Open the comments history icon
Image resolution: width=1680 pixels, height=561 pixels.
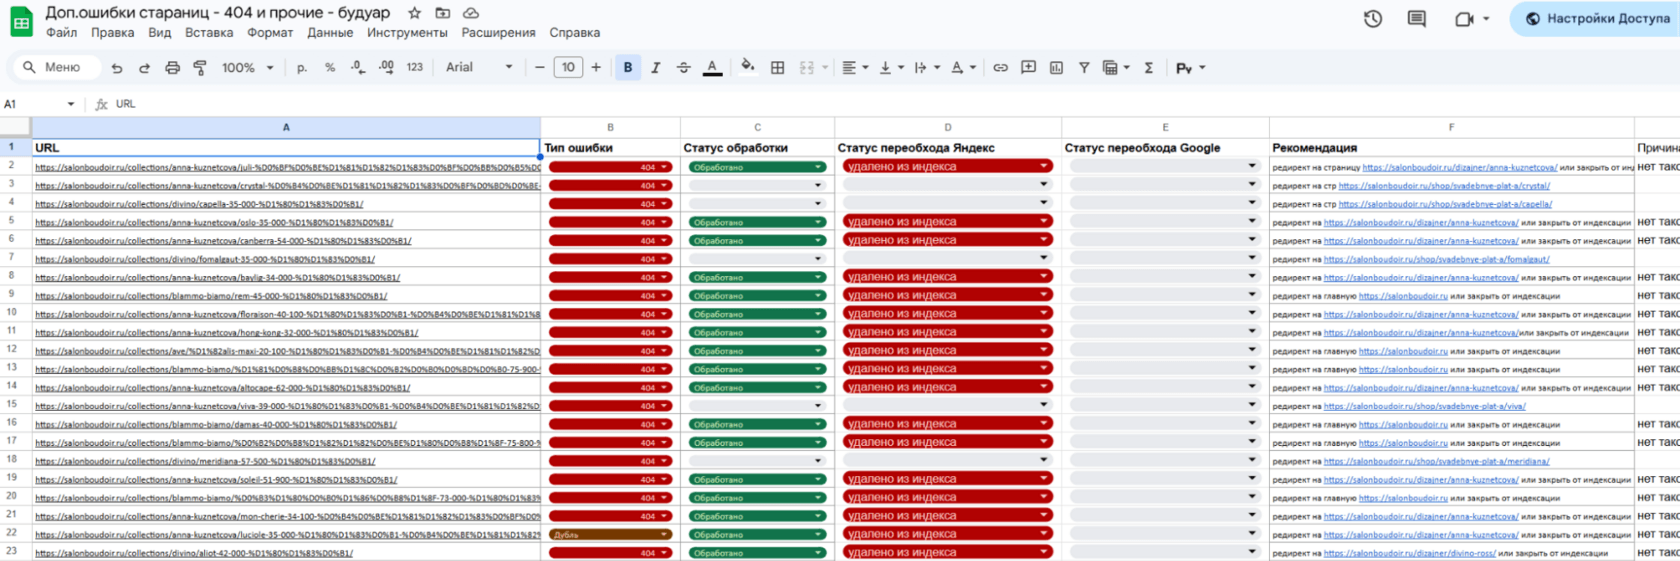tap(1416, 19)
